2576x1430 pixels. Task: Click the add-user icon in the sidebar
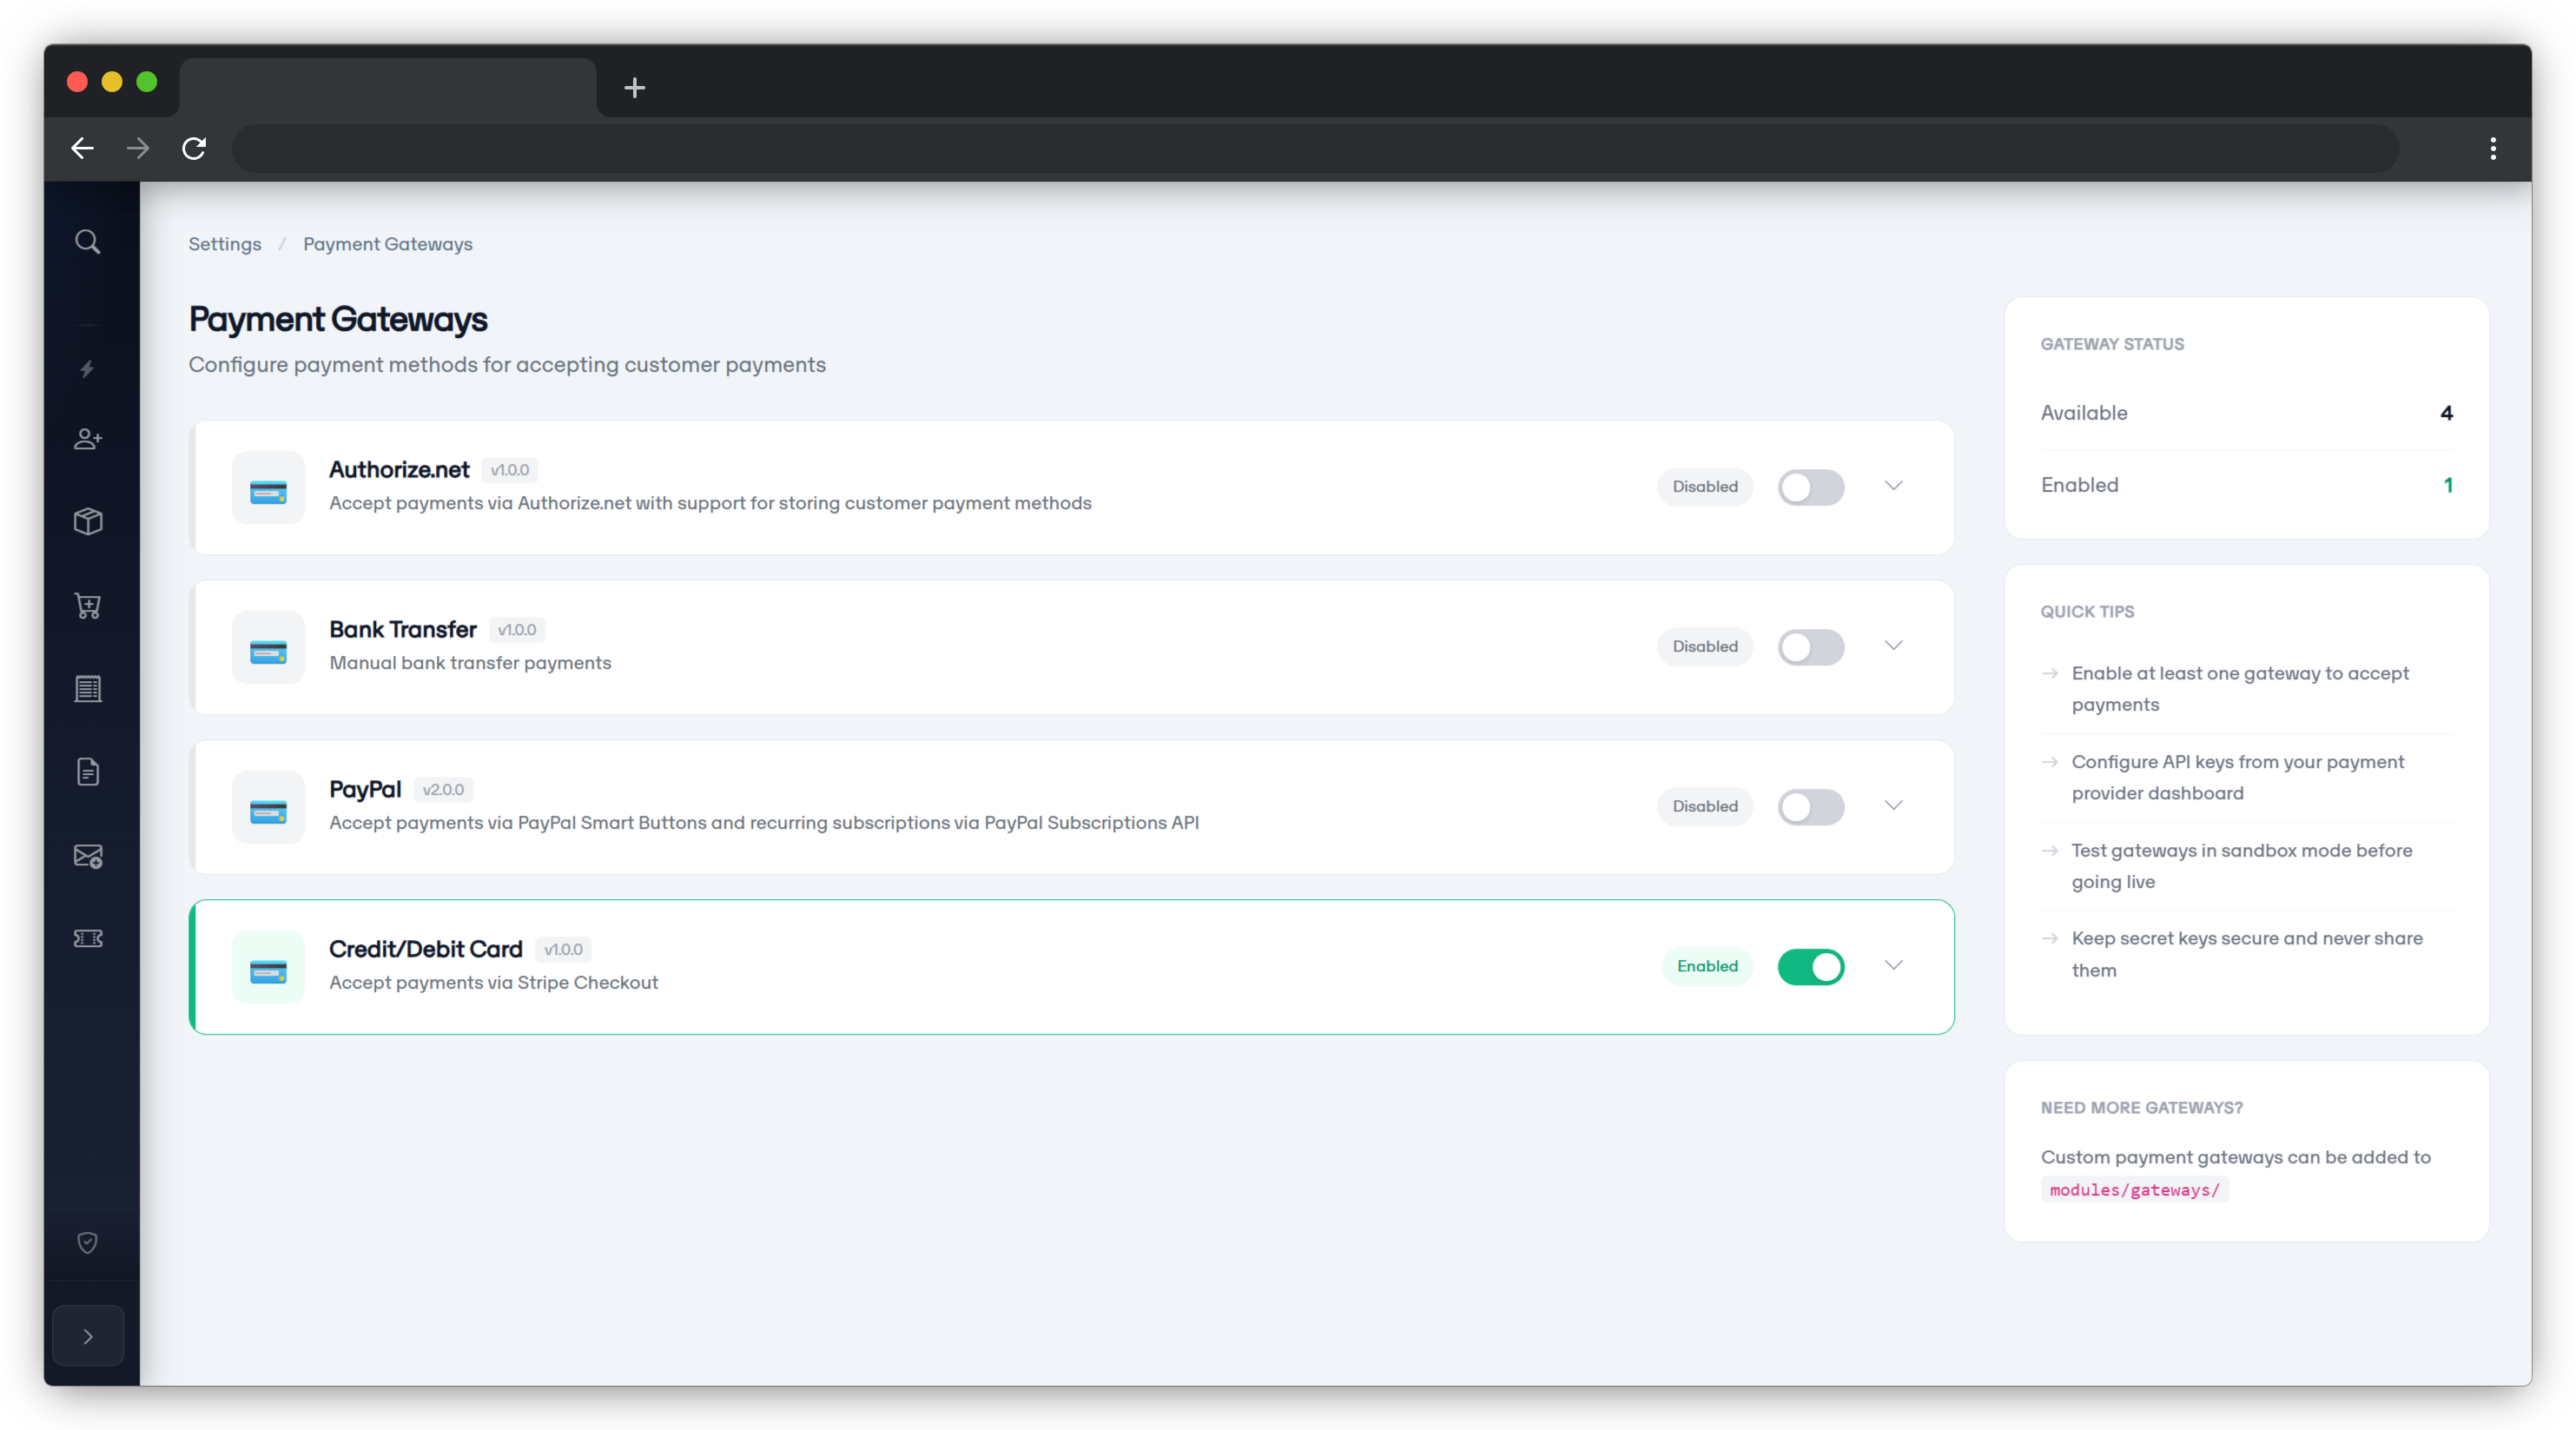pyautogui.click(x=88, y=438)
